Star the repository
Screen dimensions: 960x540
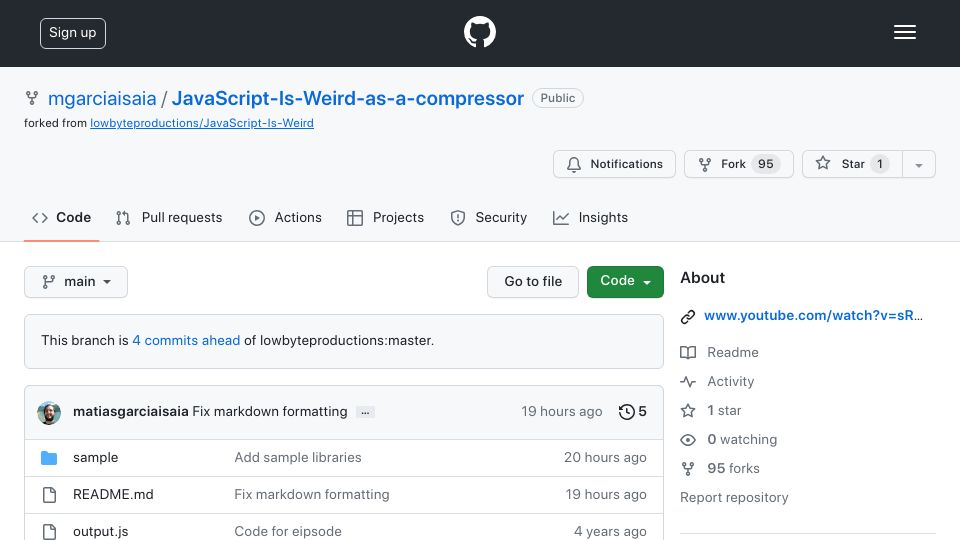coord(852,164)
